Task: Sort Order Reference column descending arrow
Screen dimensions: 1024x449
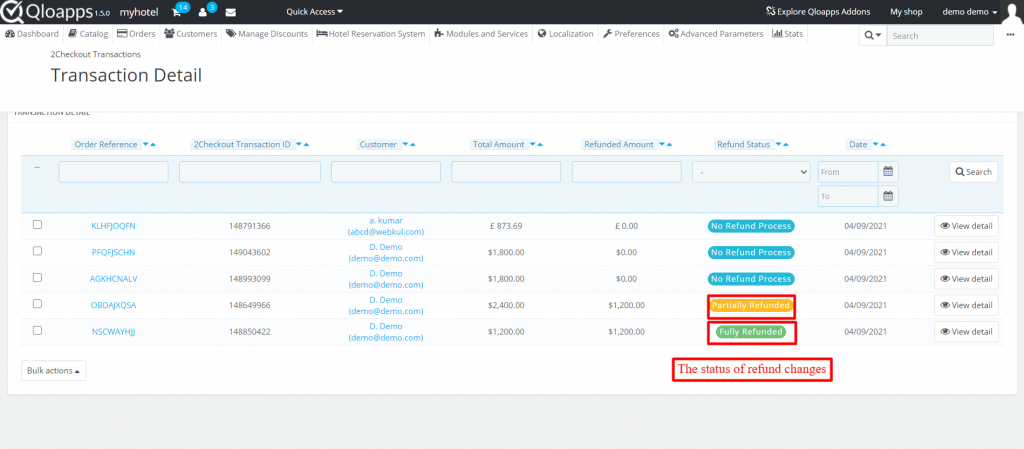Action: click(x=146, y=144)
